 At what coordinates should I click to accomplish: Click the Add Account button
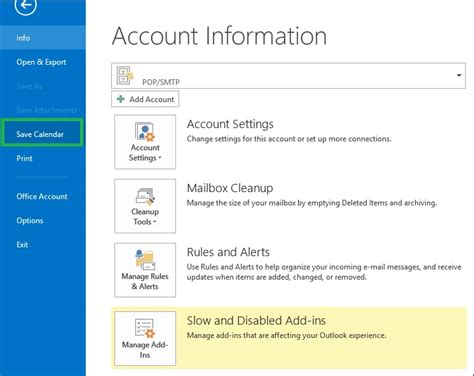pos(145,99)
